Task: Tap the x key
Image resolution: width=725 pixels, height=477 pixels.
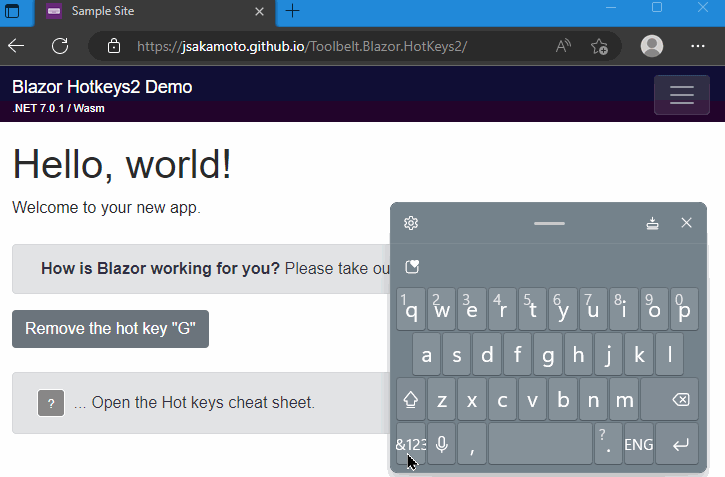Action: click(x=472, y=399)
